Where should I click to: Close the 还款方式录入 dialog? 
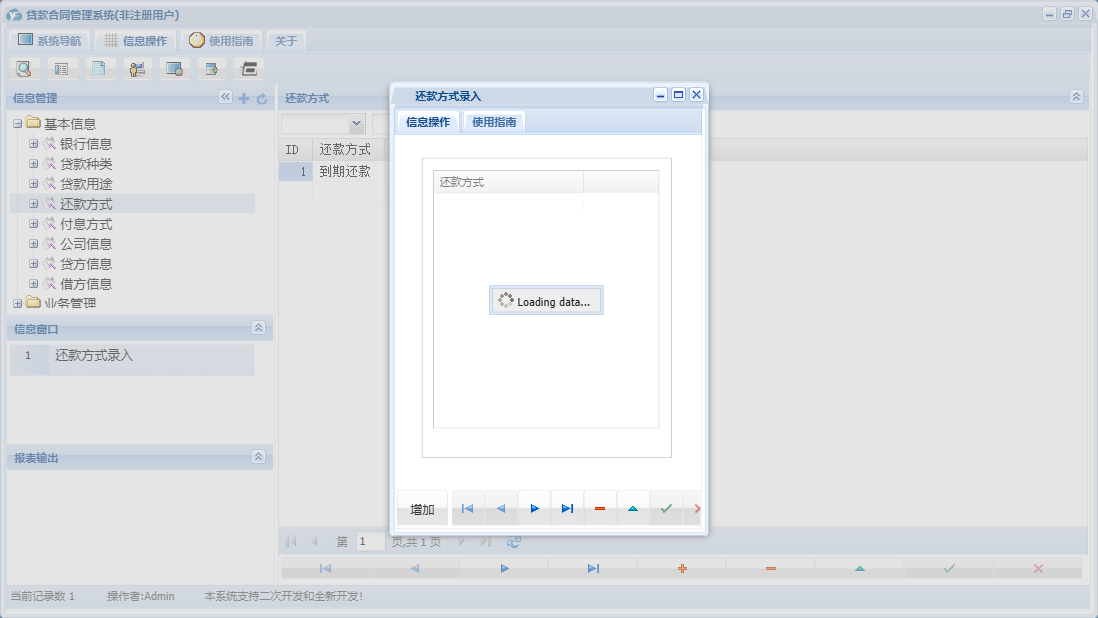tap(696, 94)
